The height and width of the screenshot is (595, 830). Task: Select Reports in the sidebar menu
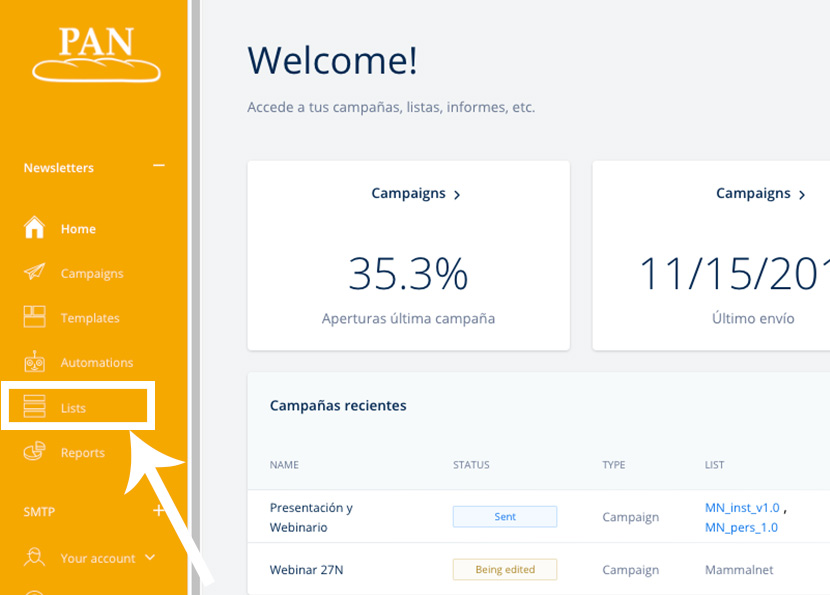coord(82,453)
